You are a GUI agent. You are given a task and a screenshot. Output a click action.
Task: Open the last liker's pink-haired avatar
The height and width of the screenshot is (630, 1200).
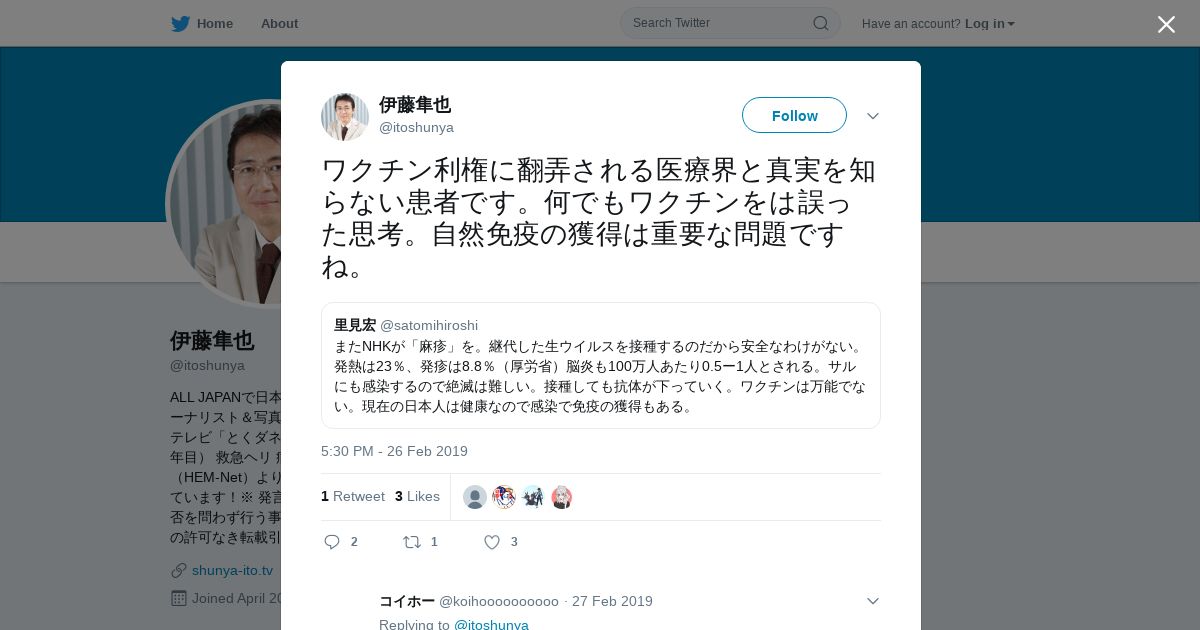coord(562,497)
